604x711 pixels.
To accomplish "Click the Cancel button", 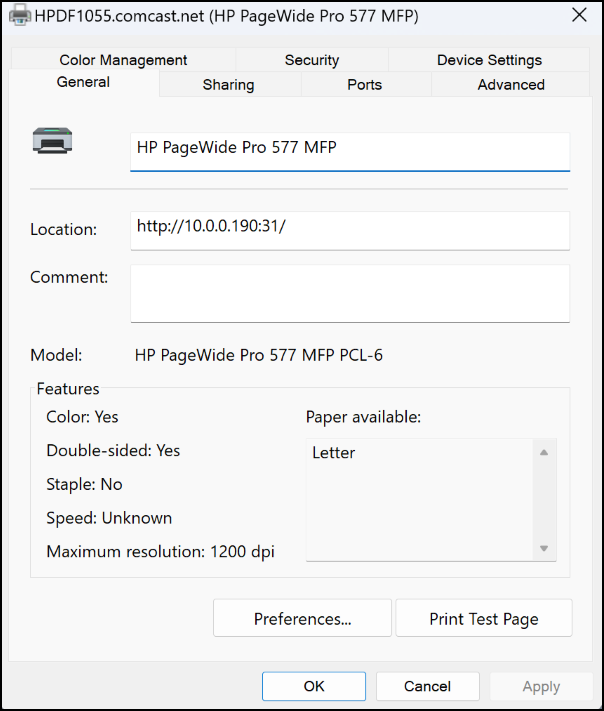I will coord(428,686).
